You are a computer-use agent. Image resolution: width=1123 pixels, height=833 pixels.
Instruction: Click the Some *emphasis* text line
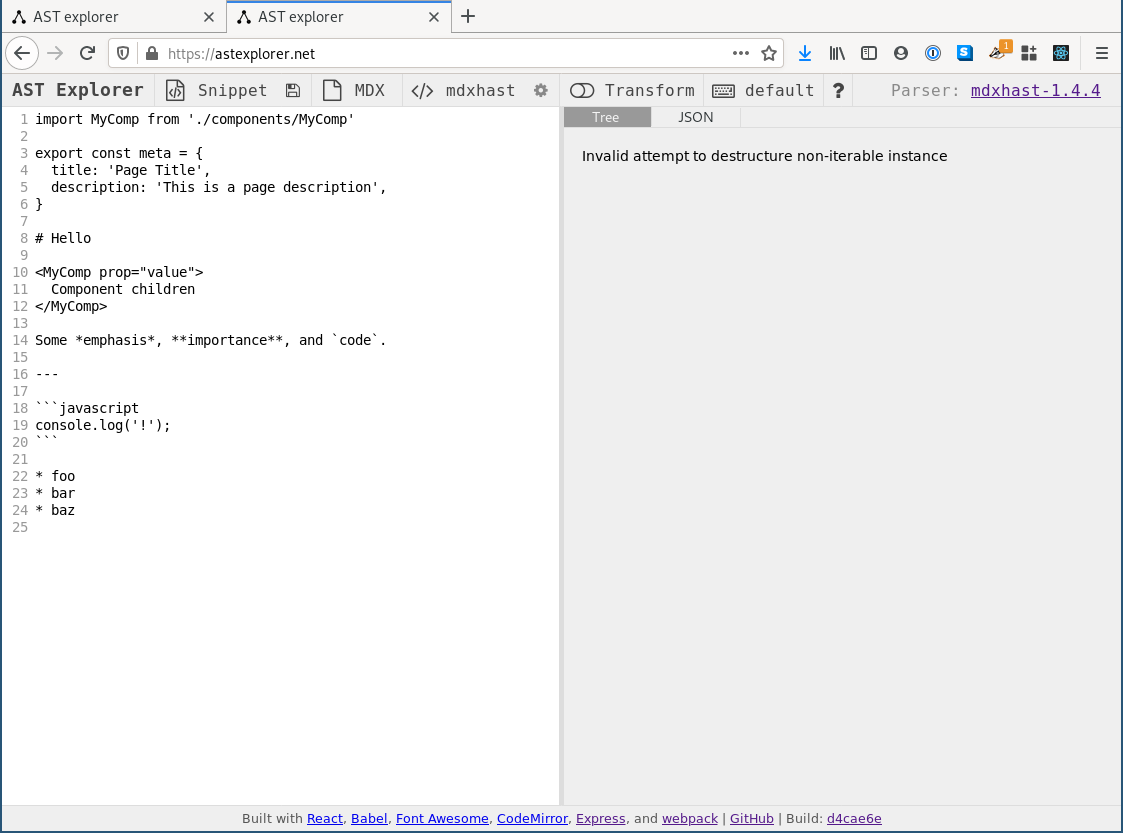point(211,340)
